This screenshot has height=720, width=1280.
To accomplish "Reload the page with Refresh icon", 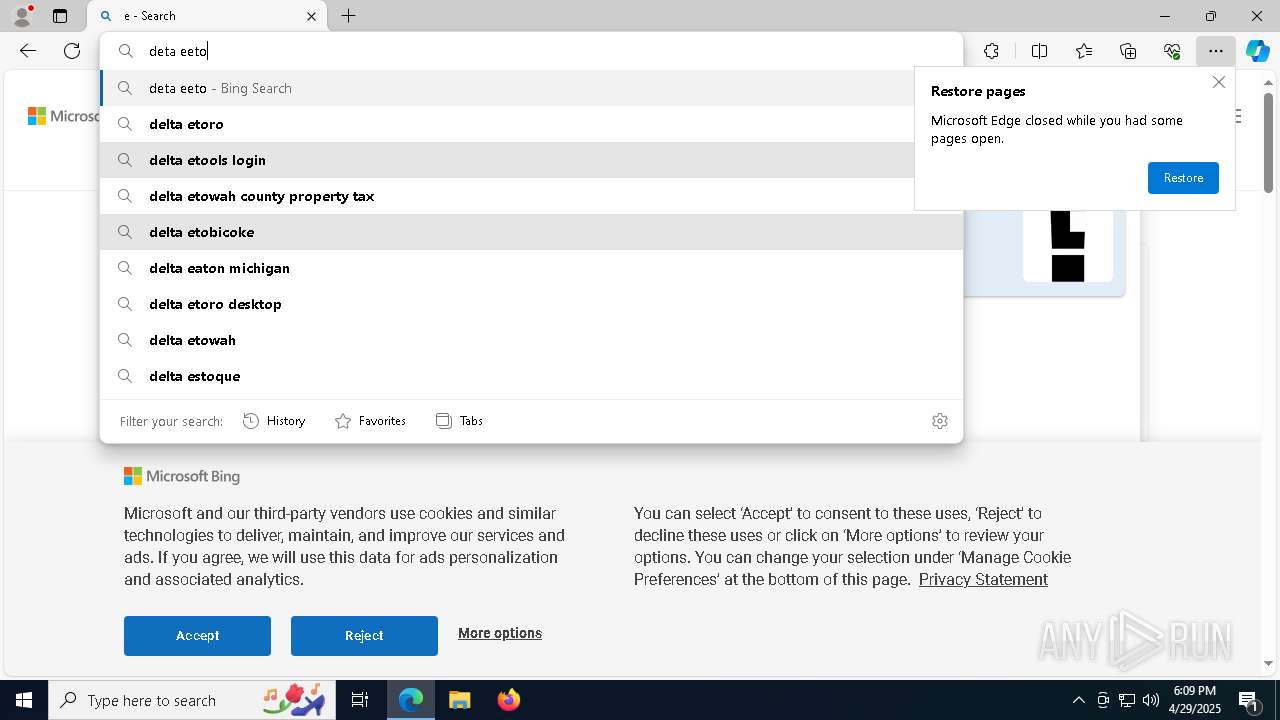I will (72, 51).
